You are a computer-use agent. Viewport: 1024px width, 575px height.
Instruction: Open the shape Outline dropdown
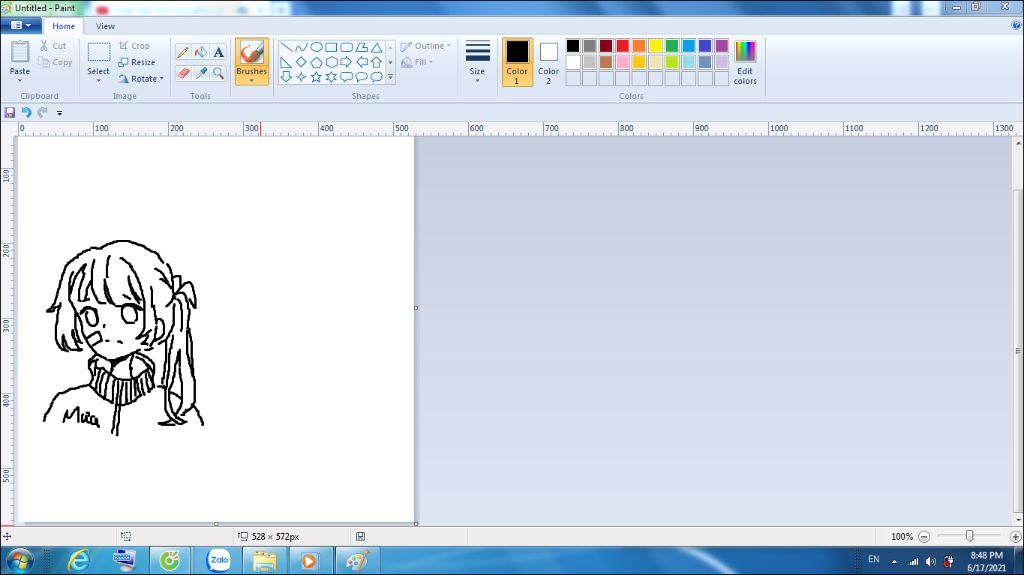coord(426,46)
